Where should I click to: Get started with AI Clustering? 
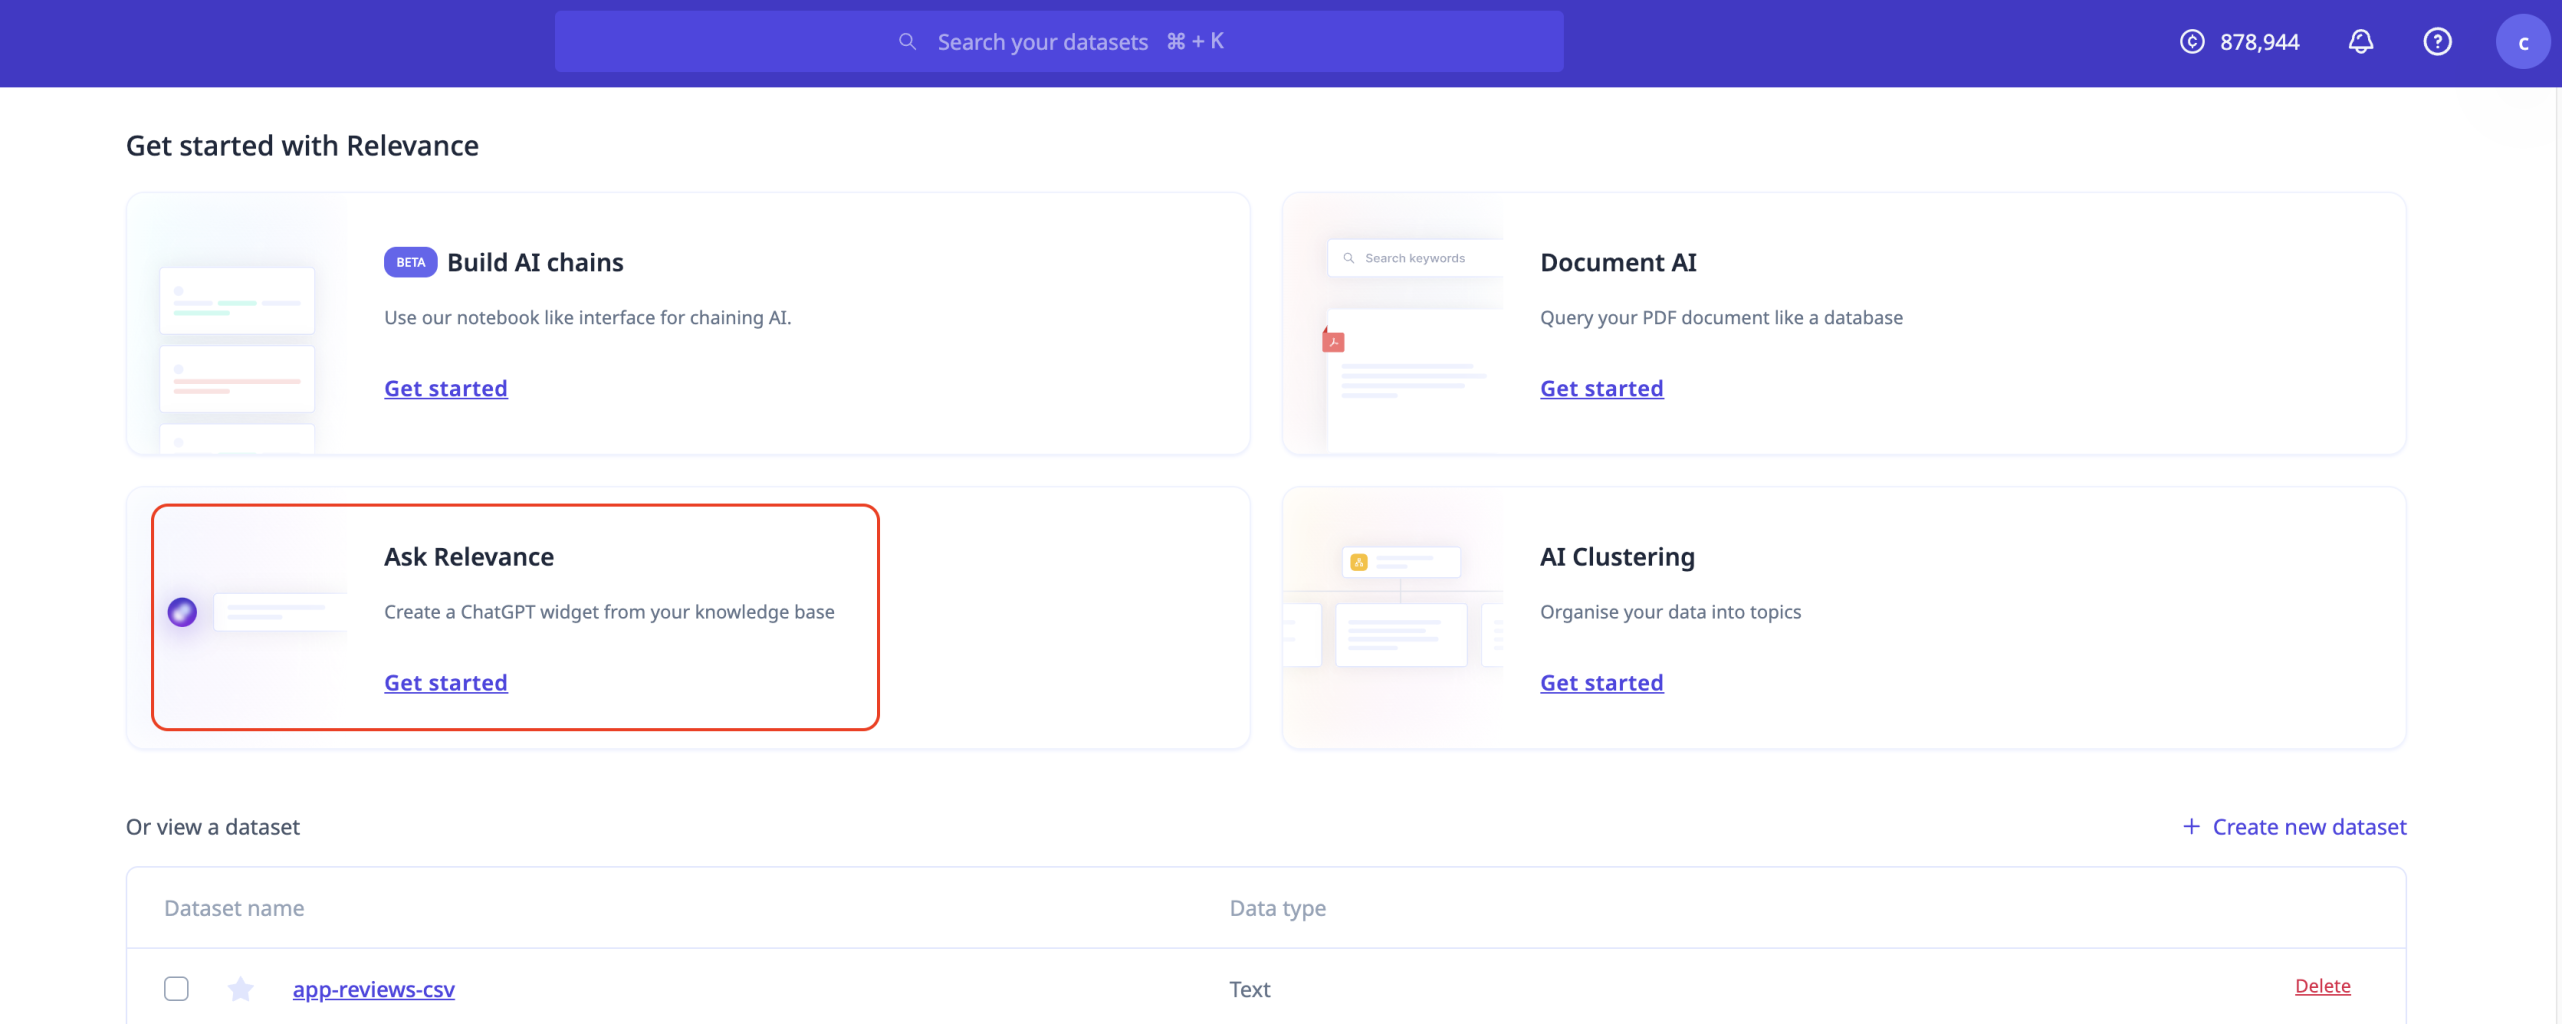[x=1601, y=682]
